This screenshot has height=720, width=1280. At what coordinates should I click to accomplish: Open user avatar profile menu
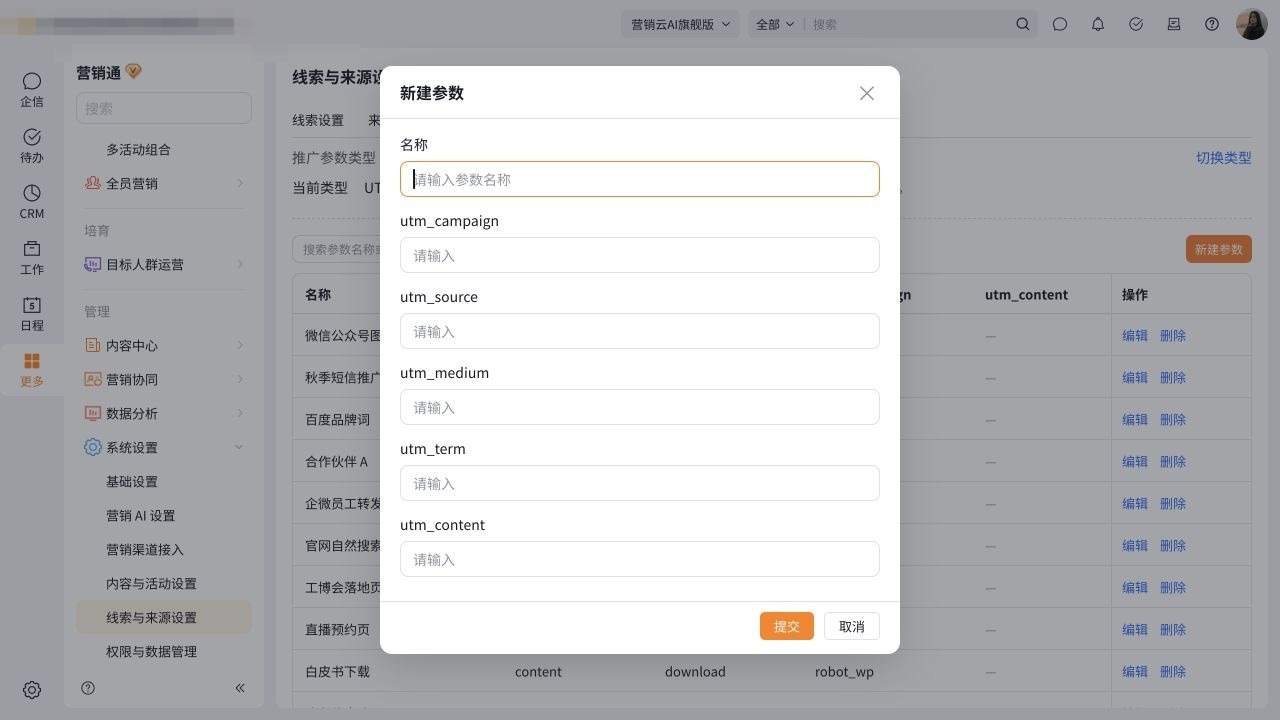(x=1252, y=24)
